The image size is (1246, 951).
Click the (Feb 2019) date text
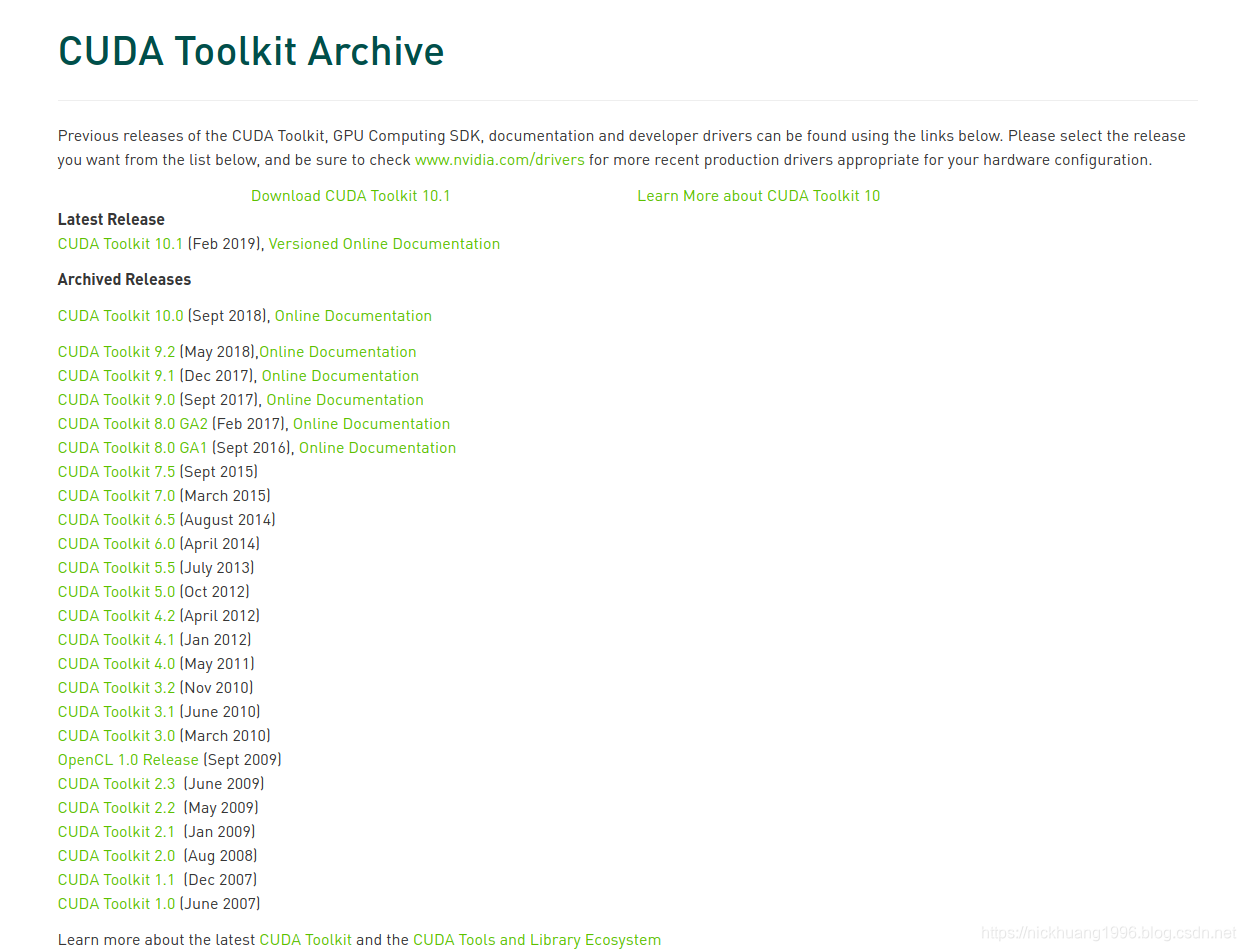click(x=226, y=244)
